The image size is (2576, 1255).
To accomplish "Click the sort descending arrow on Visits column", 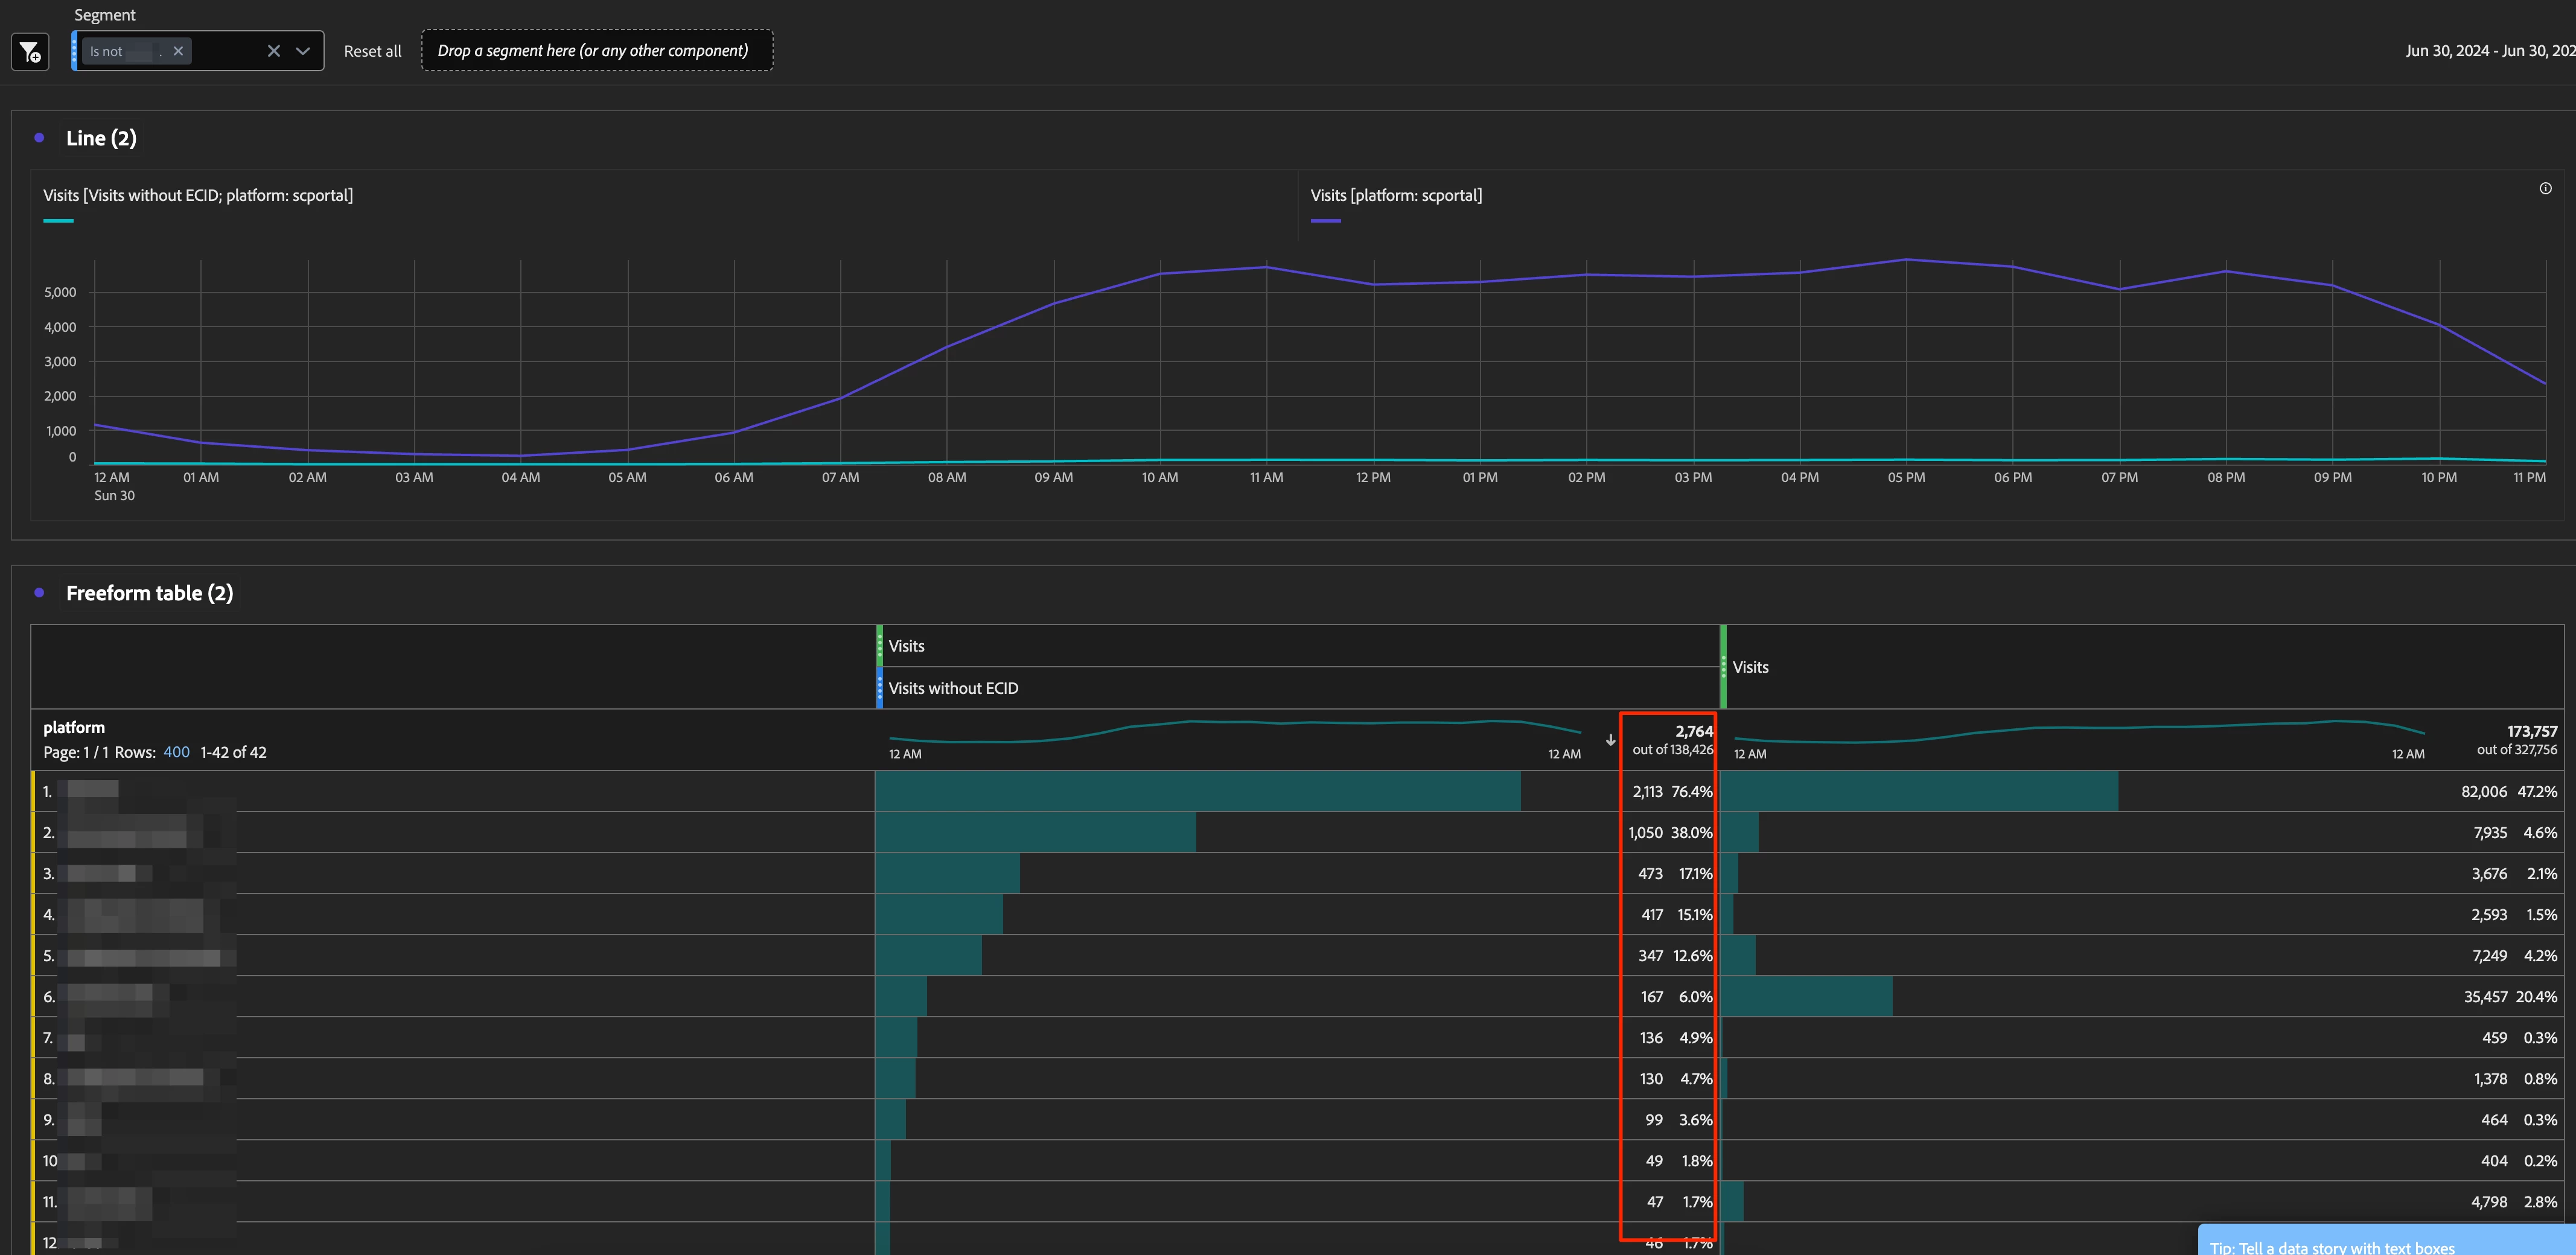I will (x=1610, y=740).
